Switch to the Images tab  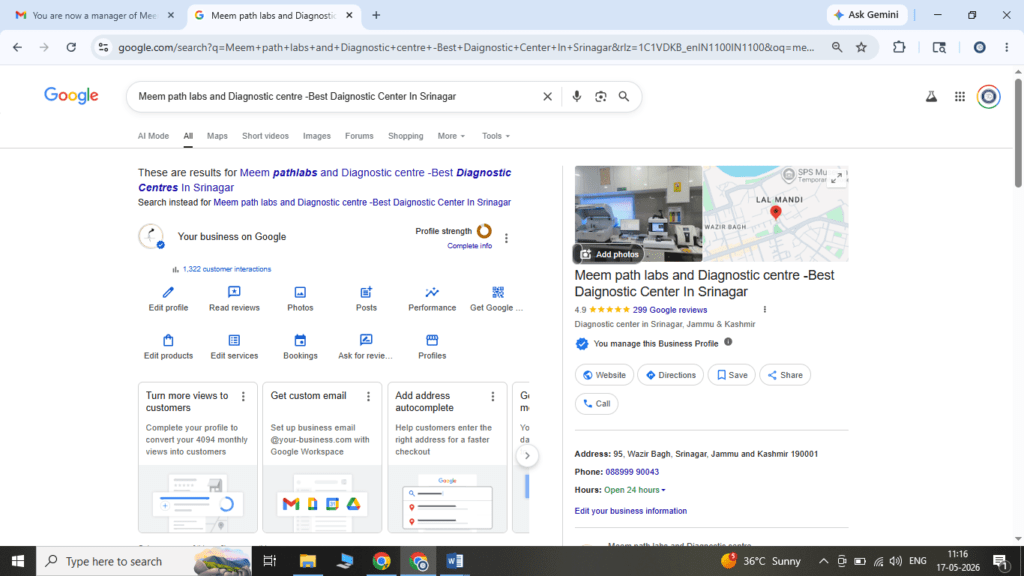317,136
